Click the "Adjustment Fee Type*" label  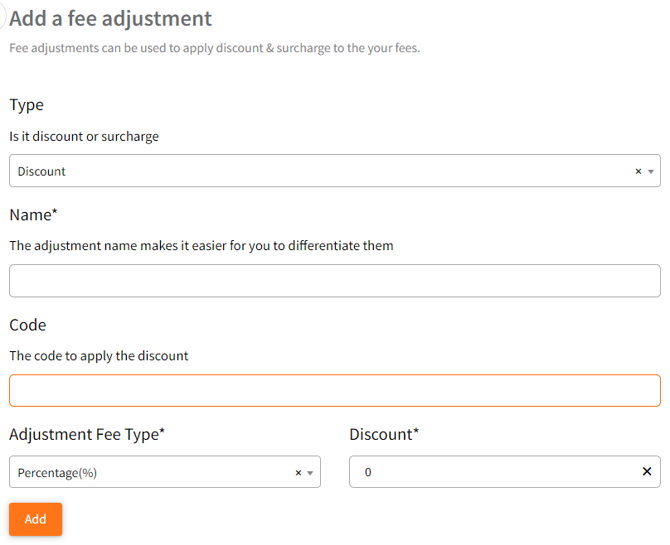coord(87,434)
